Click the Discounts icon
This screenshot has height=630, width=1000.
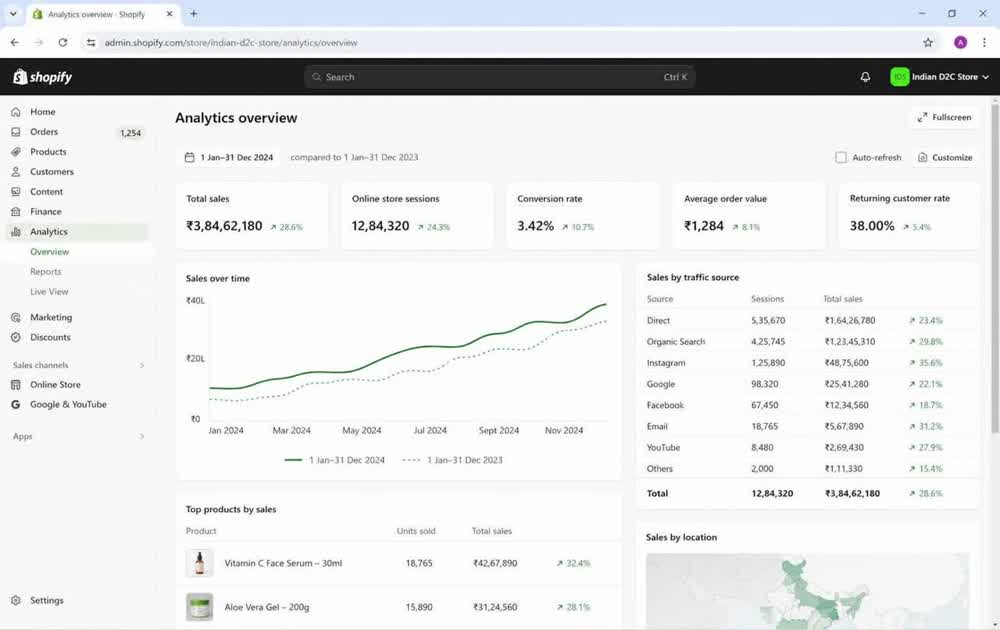pos(16,337)
